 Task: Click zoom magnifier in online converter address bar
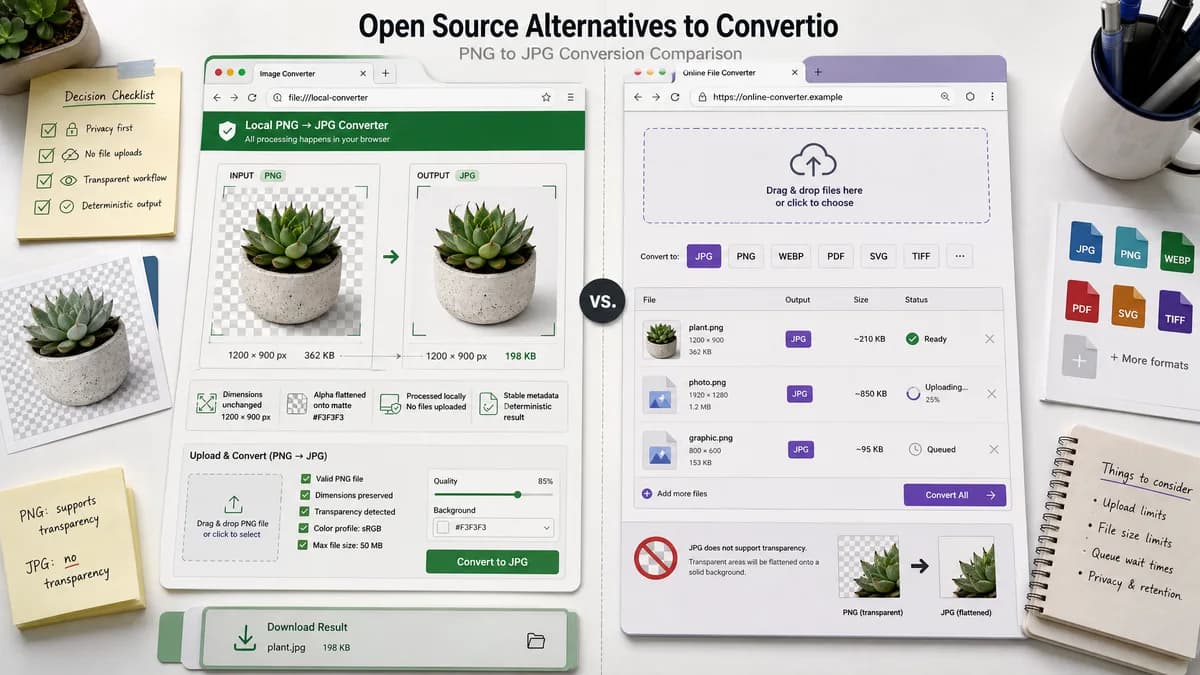pyautogui.click(x=945, y=97)
